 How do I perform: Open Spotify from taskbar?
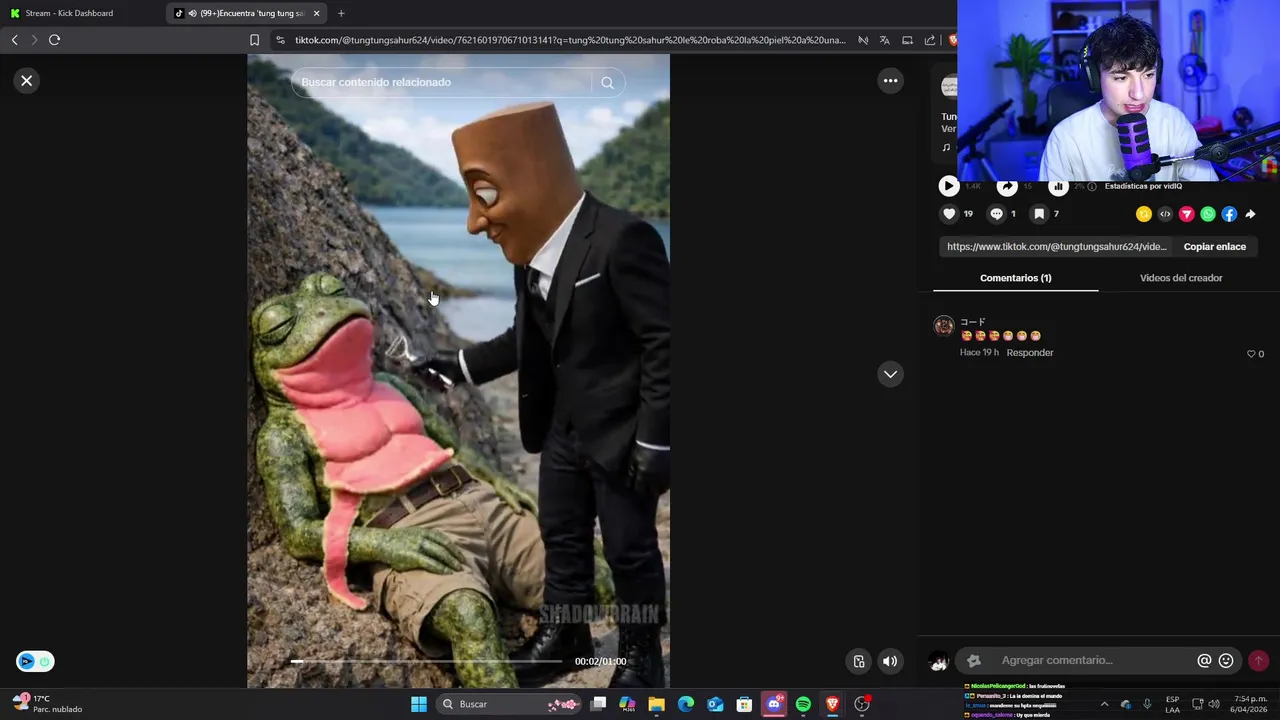pos(803,704)
